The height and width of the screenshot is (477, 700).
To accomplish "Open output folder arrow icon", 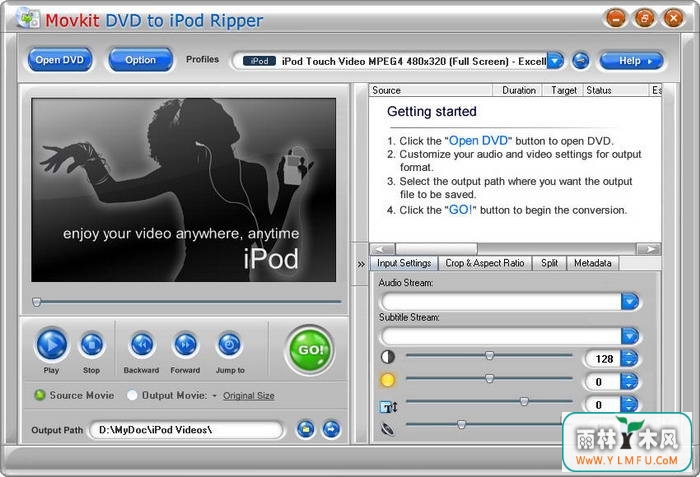I will (331, 429).
